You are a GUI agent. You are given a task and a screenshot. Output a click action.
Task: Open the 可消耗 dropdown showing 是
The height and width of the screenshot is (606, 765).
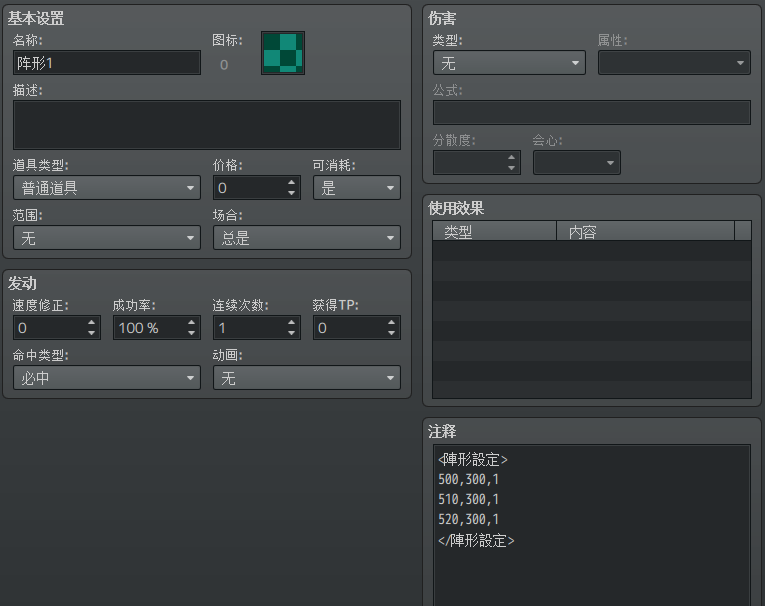tap(357, 188)
